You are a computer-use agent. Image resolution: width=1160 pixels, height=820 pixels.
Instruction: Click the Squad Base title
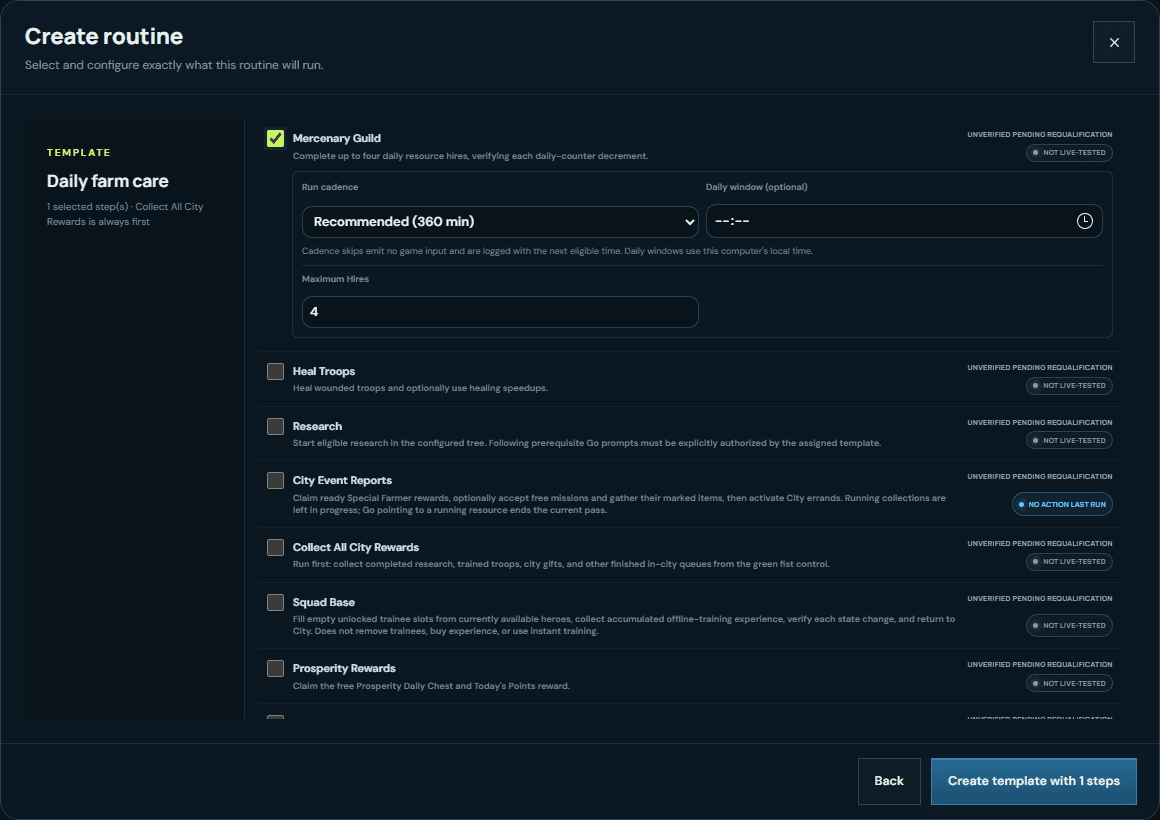tap(323, 602)
